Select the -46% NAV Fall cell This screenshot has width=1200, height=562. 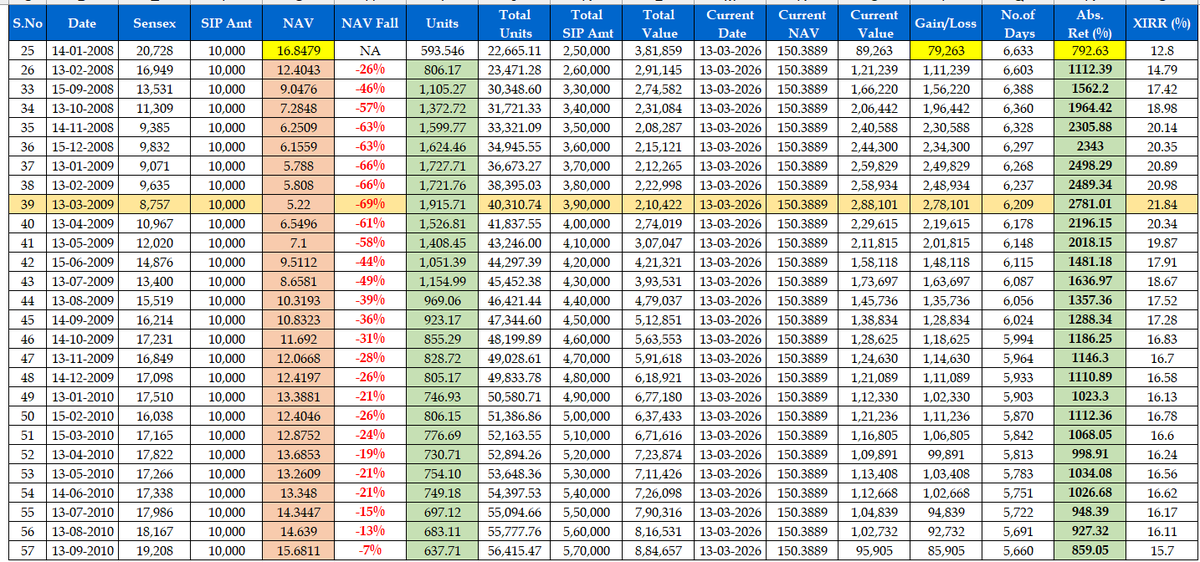369,88
